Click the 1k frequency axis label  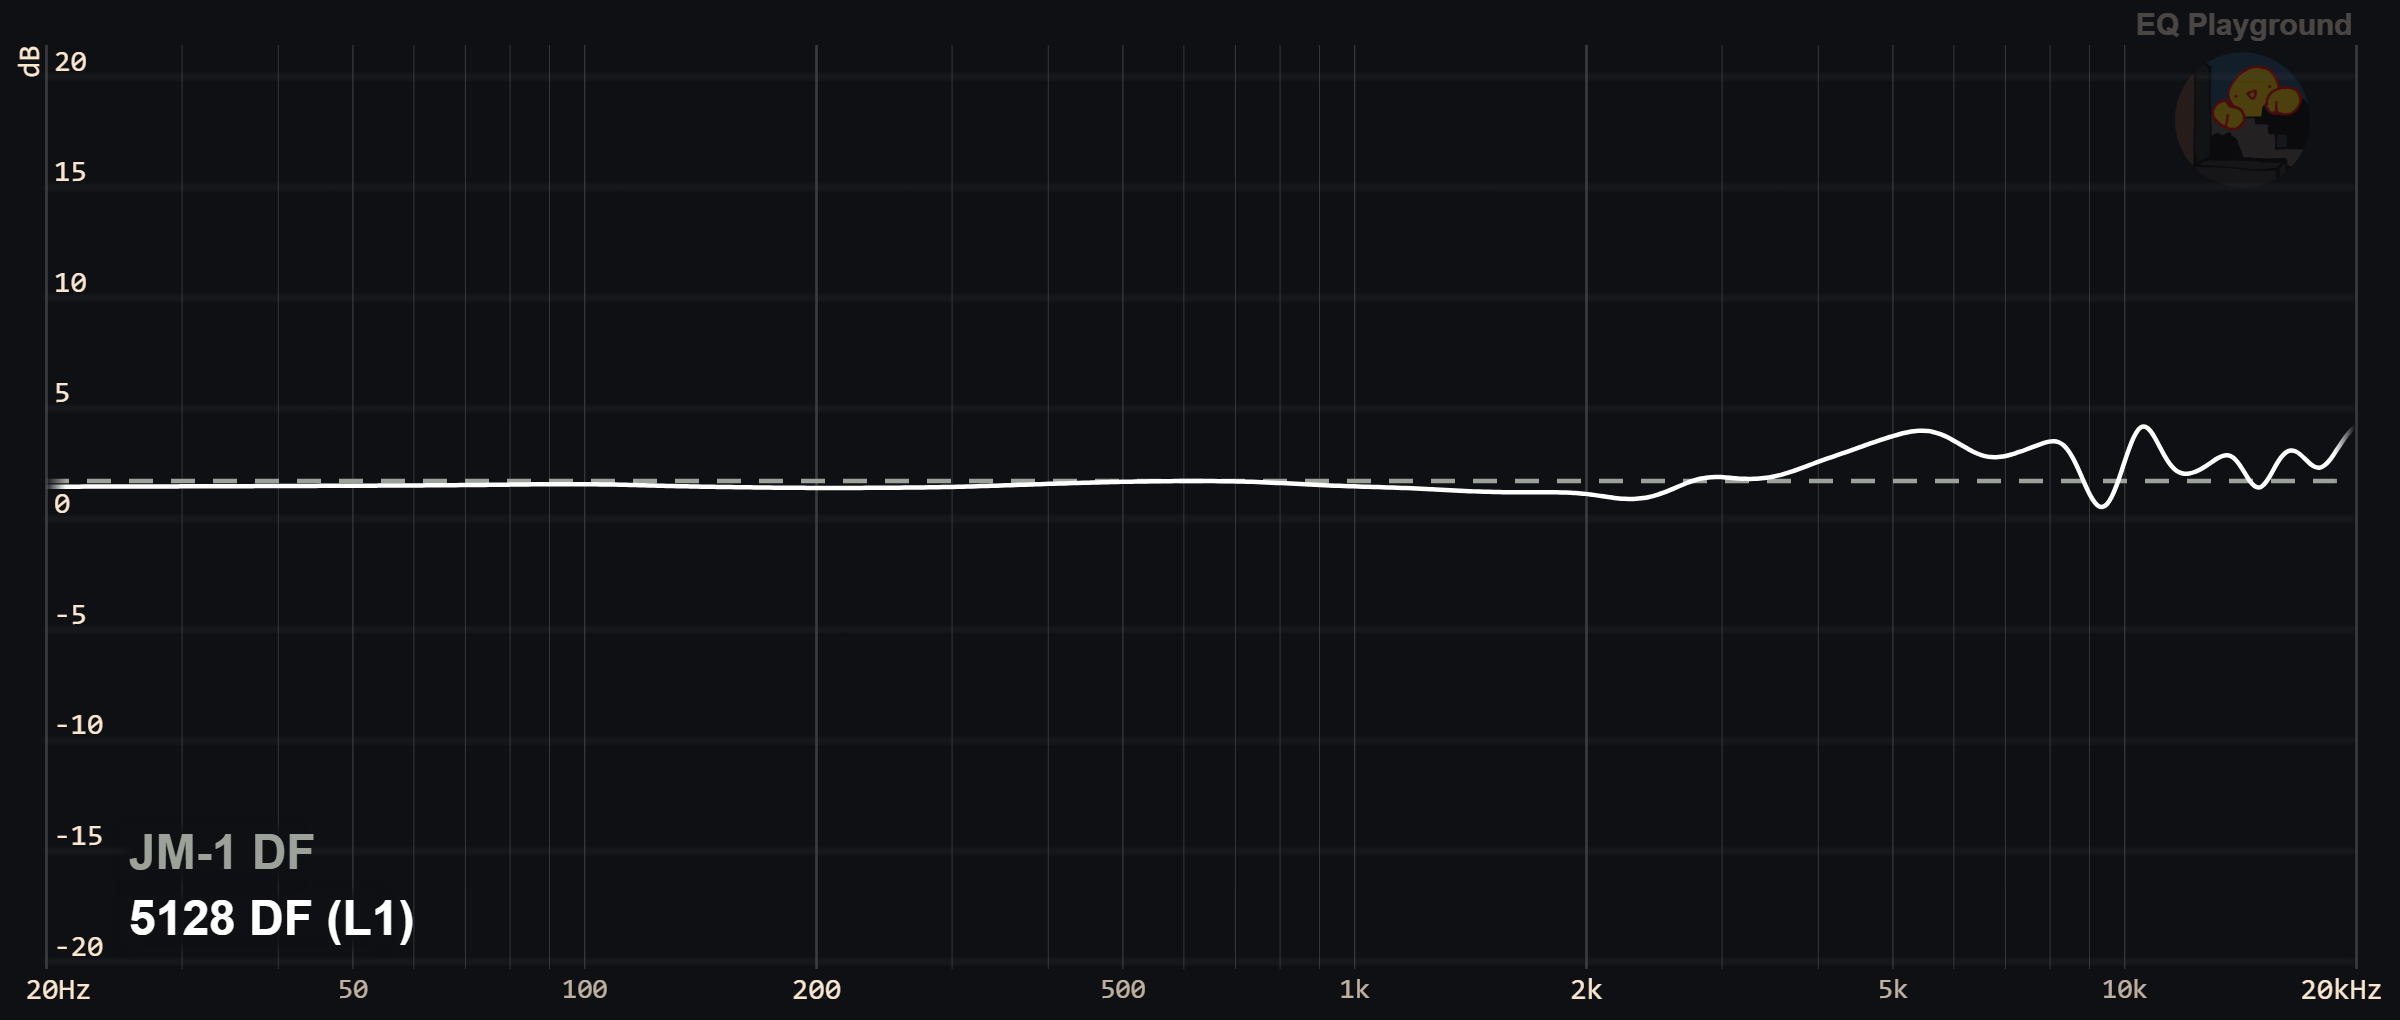pos(1354,990)
